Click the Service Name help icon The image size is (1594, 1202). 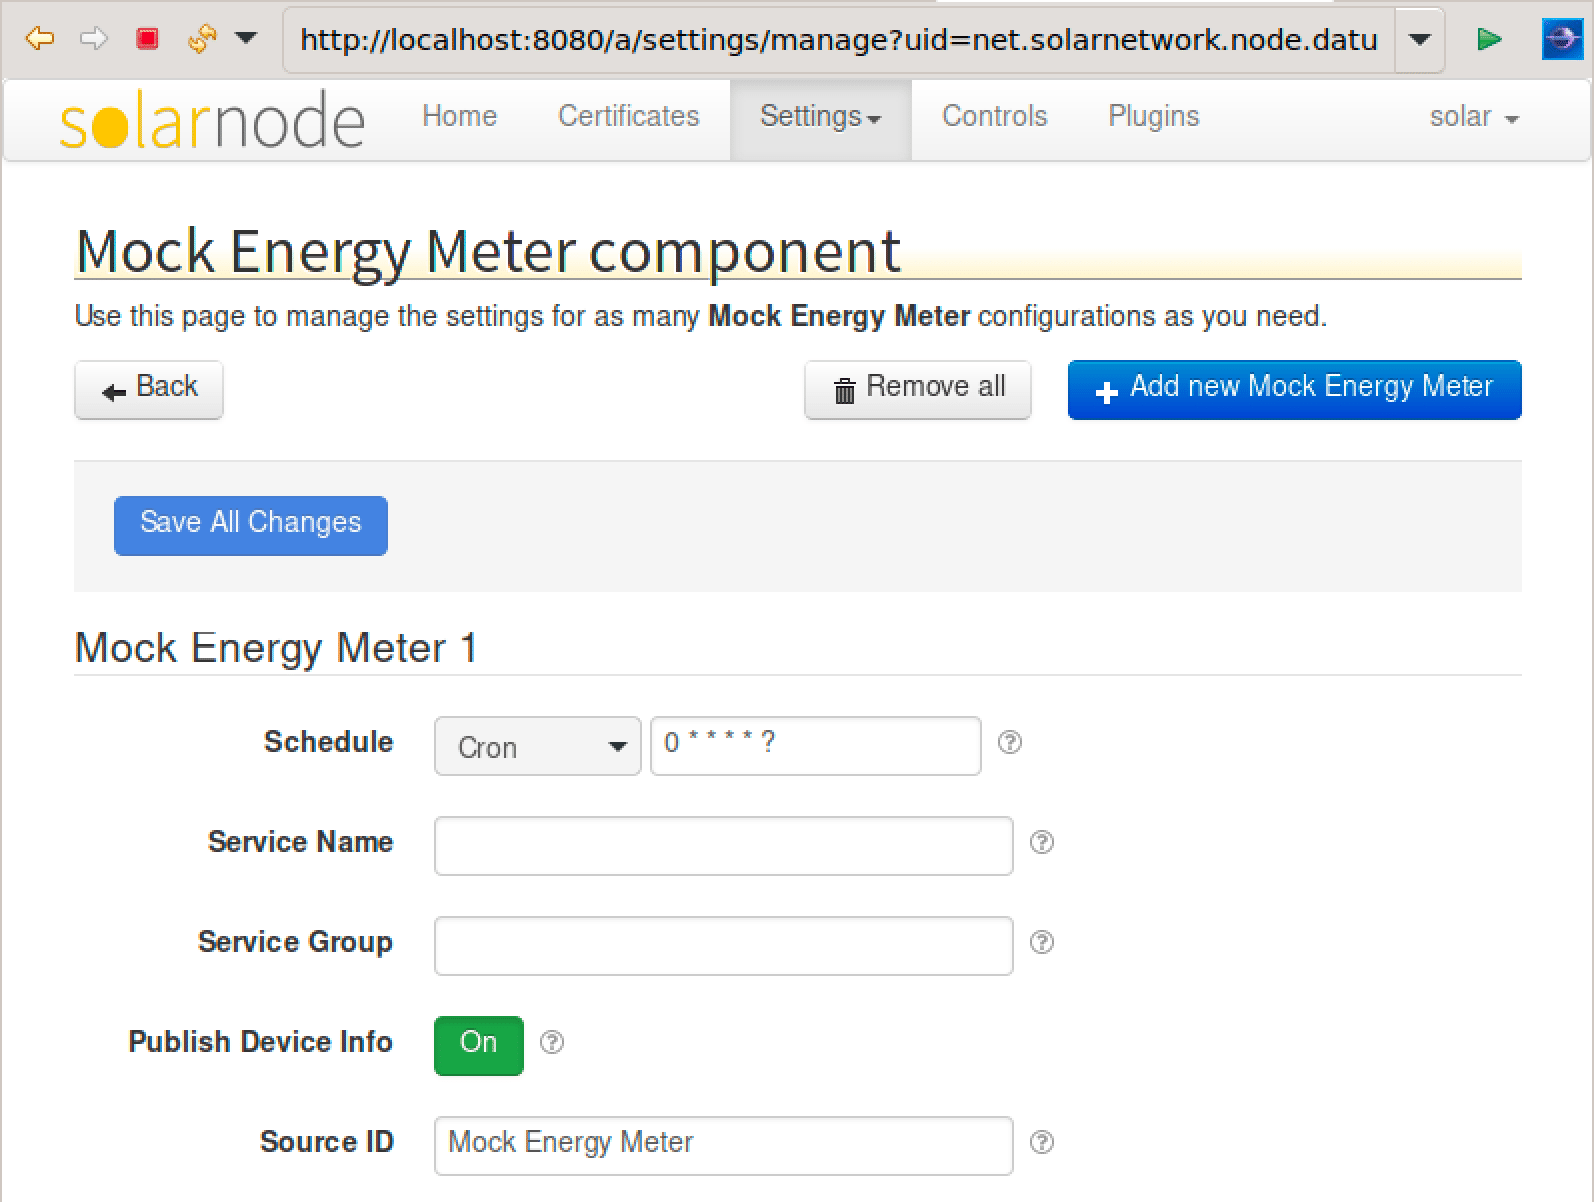[x=1042, y=842]
